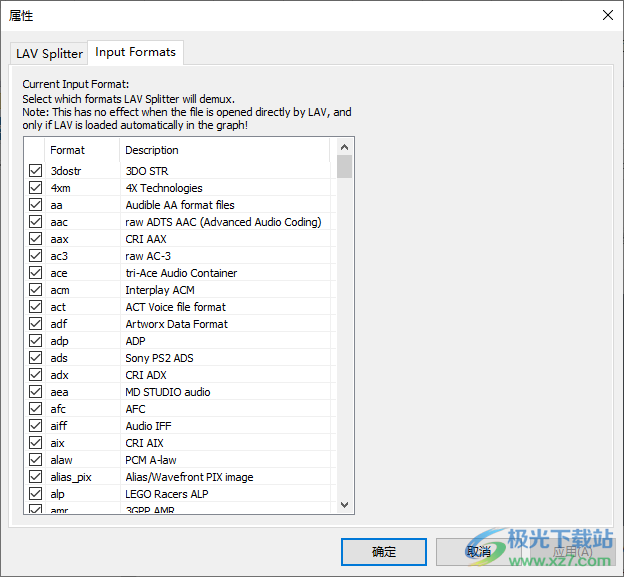This screenshot has width=624, height=577.
Task: Click the 'LEGO Racers ALP' description
Action: 167,494
